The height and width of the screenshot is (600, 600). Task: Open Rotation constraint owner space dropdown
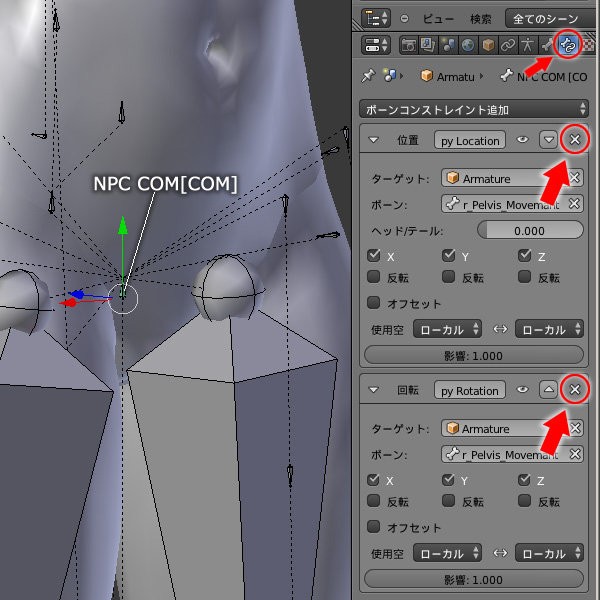pyautogui.click(x=549, y=553)
